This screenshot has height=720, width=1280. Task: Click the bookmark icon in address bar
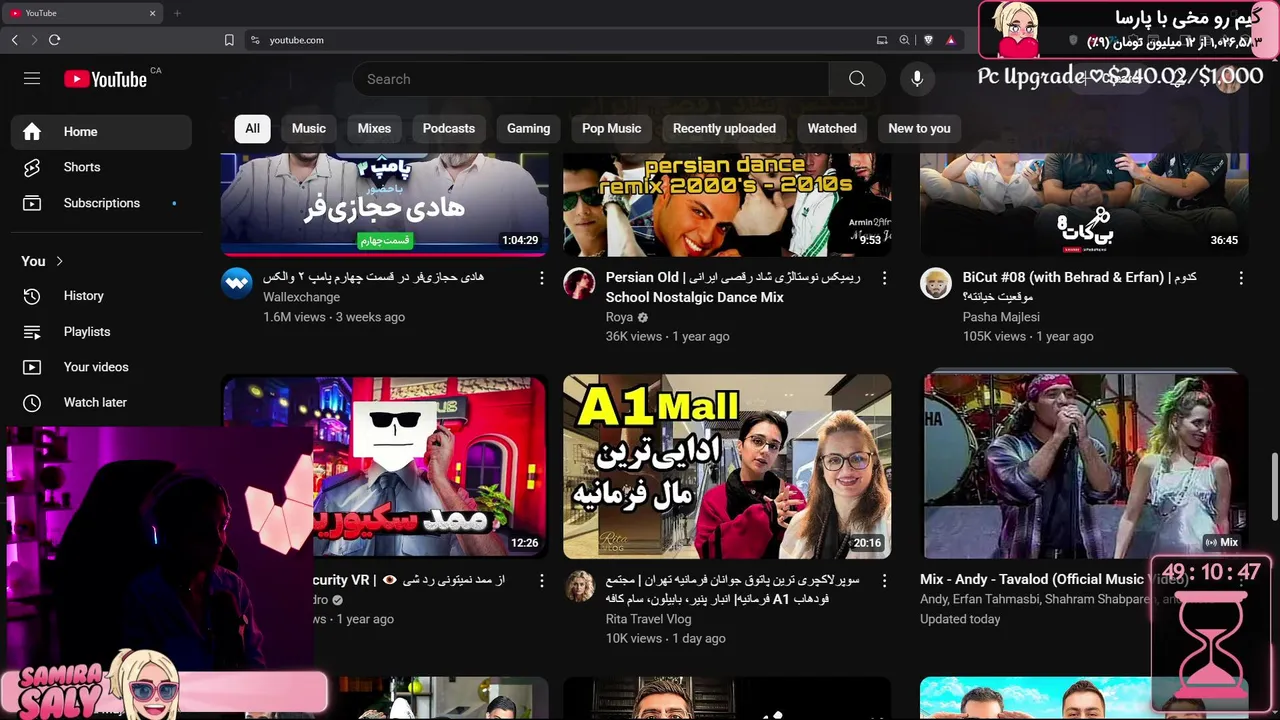pyautogui.click(x=229, y=40)
